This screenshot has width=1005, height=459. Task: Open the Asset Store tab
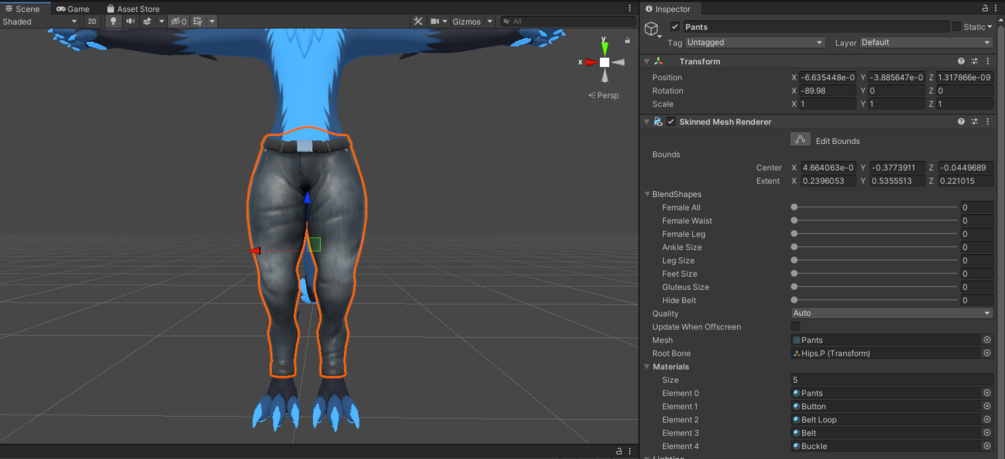point(133,9)
